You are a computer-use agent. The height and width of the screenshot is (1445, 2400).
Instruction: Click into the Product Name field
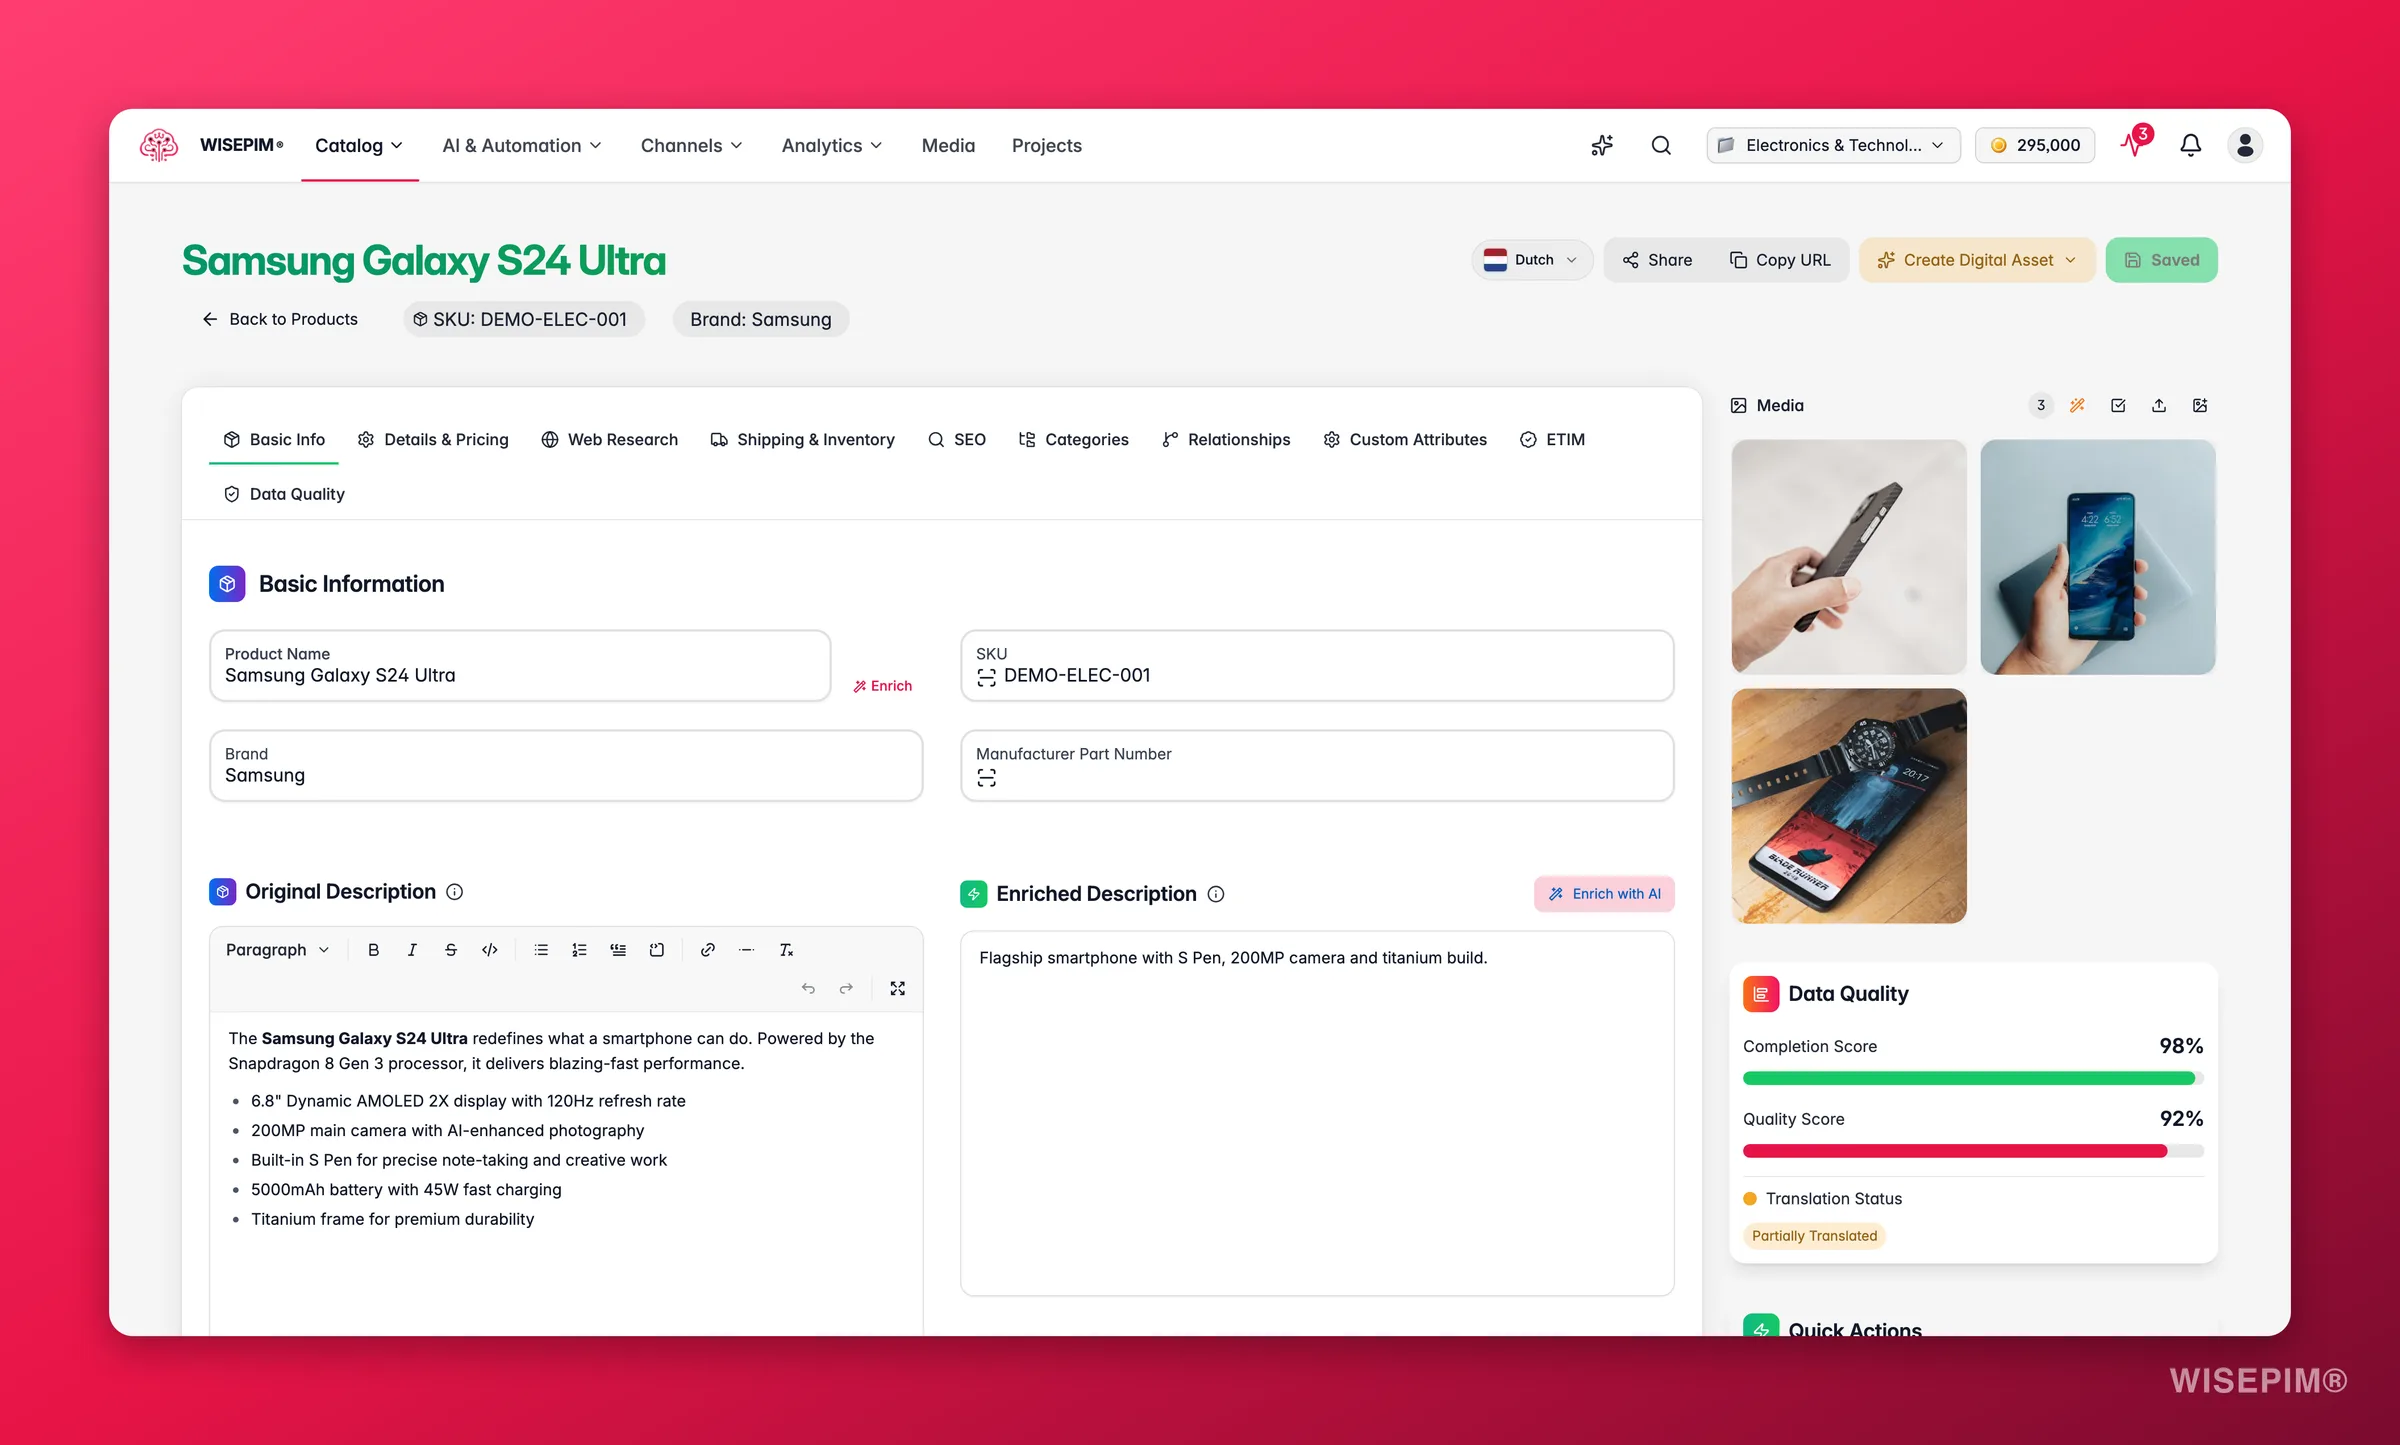tap(520, 666)
